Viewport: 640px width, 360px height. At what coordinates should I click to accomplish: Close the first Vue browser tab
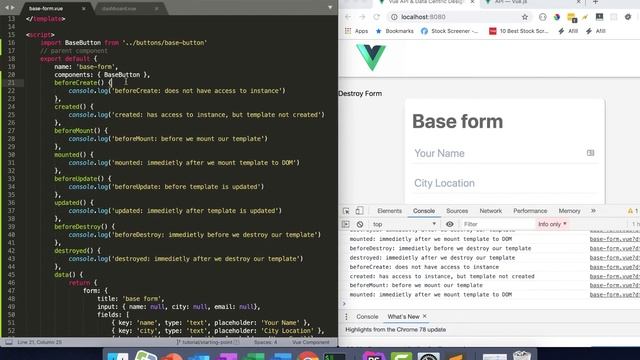point(472,2)
